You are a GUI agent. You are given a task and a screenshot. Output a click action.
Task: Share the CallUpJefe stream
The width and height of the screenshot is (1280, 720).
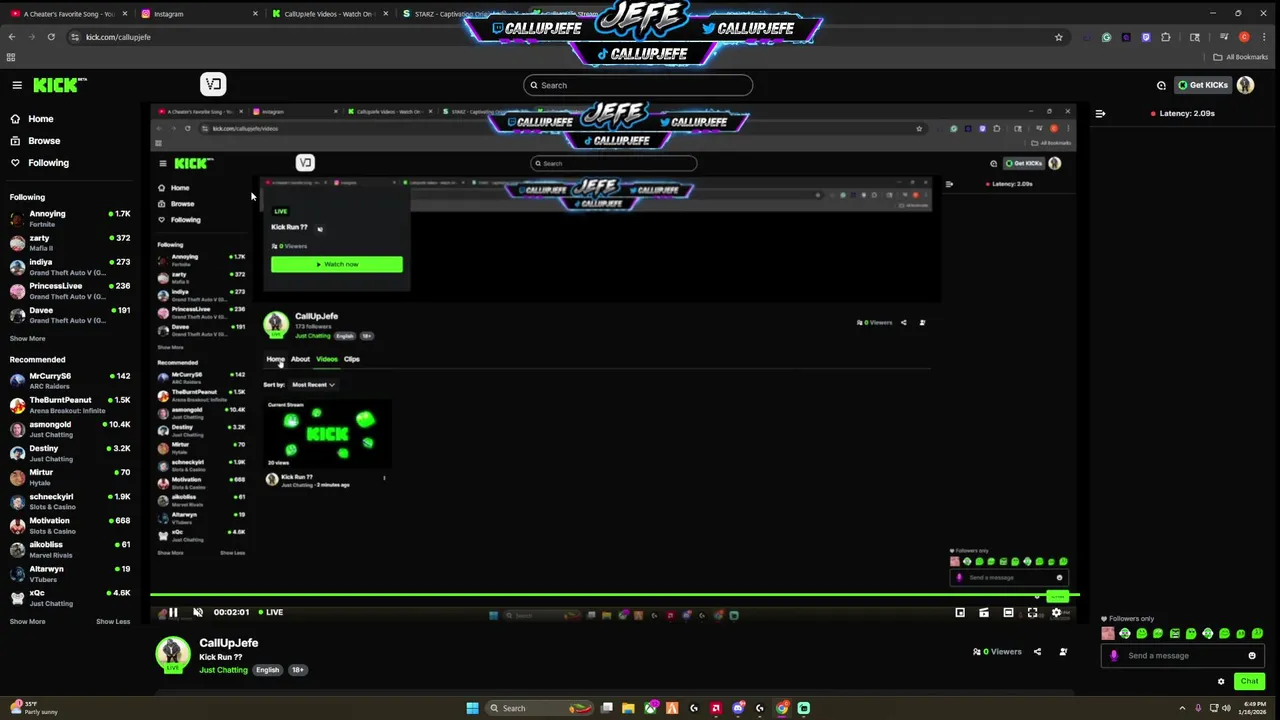tap(1037, 652)
